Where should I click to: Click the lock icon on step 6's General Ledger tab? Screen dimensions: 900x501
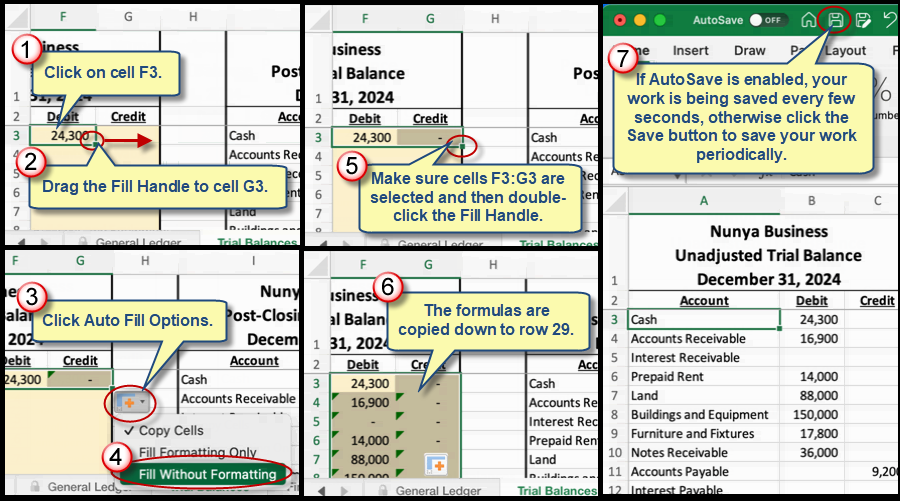pyautogui.click(x=383, y=491)
